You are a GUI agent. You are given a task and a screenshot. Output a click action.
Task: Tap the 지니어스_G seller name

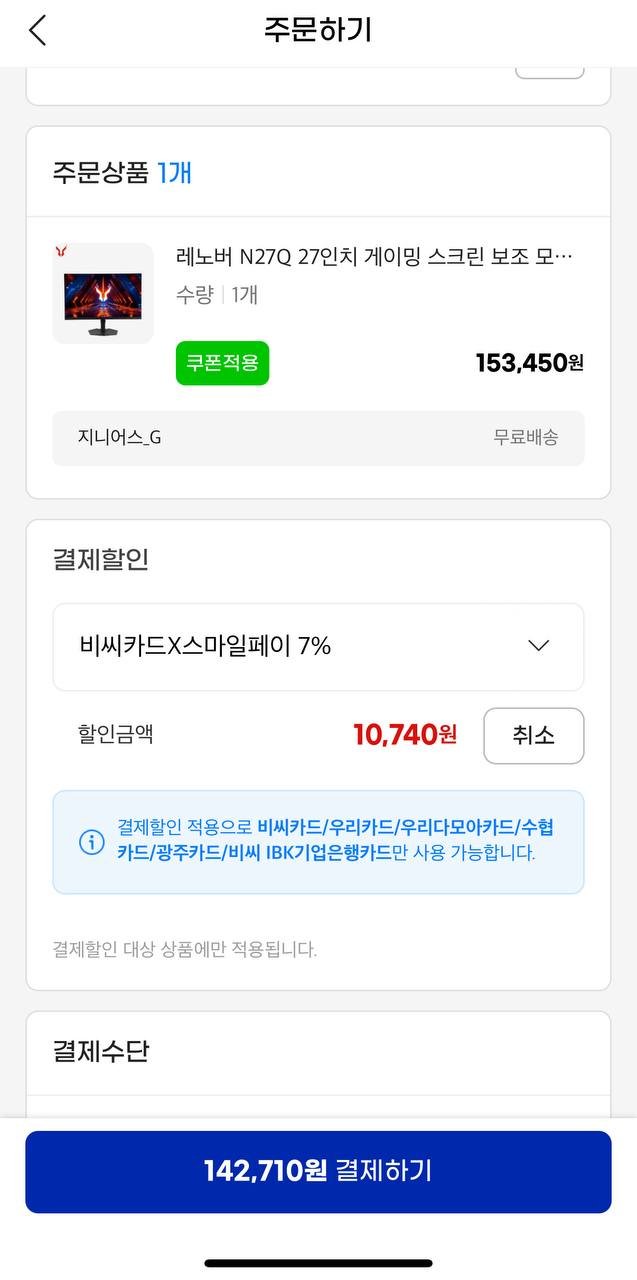119,437
